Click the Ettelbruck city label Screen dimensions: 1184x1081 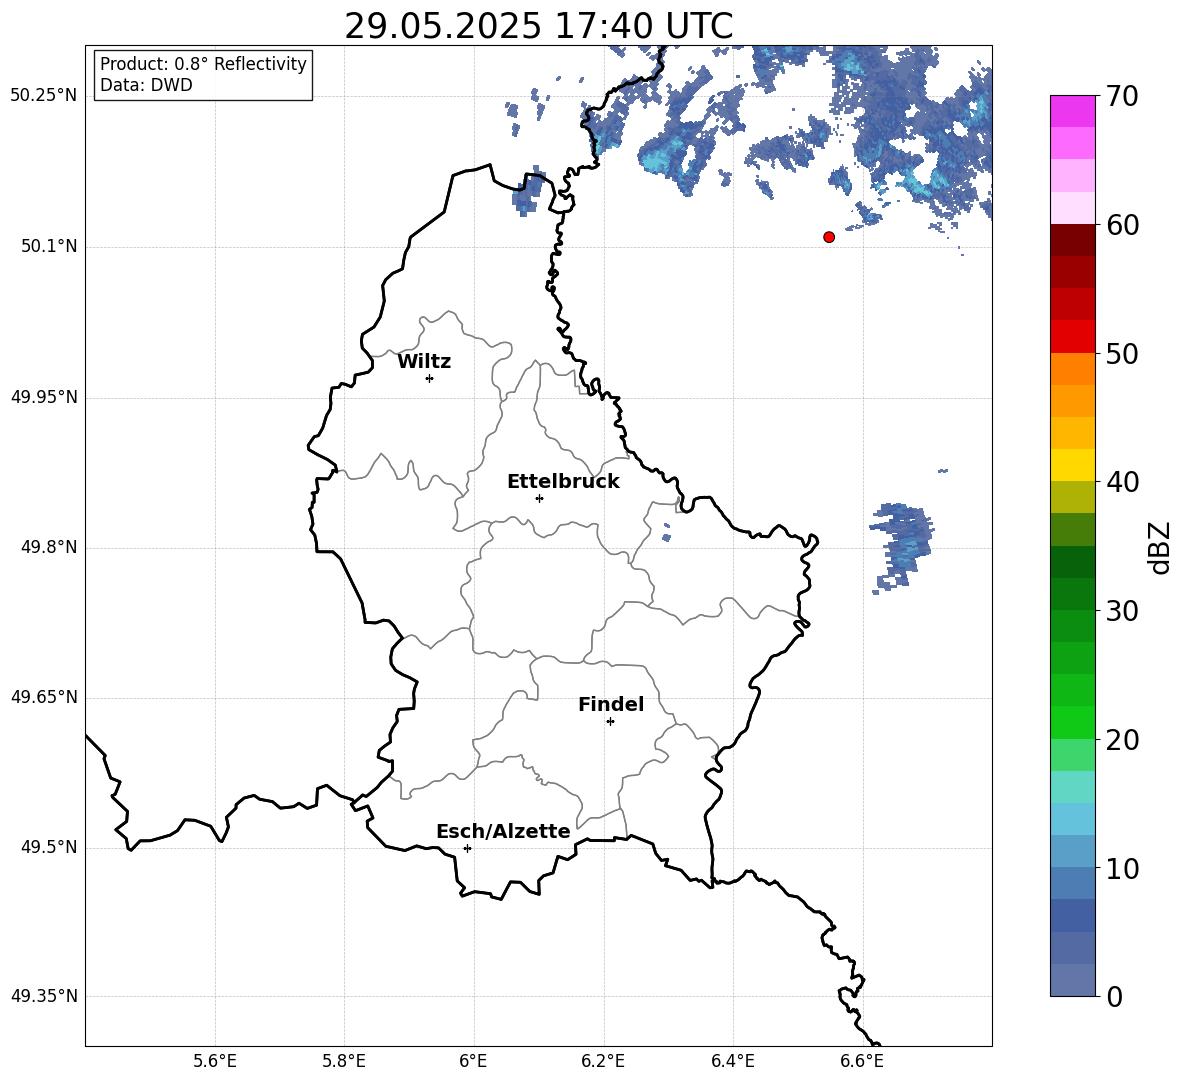[x=563, y=482]
